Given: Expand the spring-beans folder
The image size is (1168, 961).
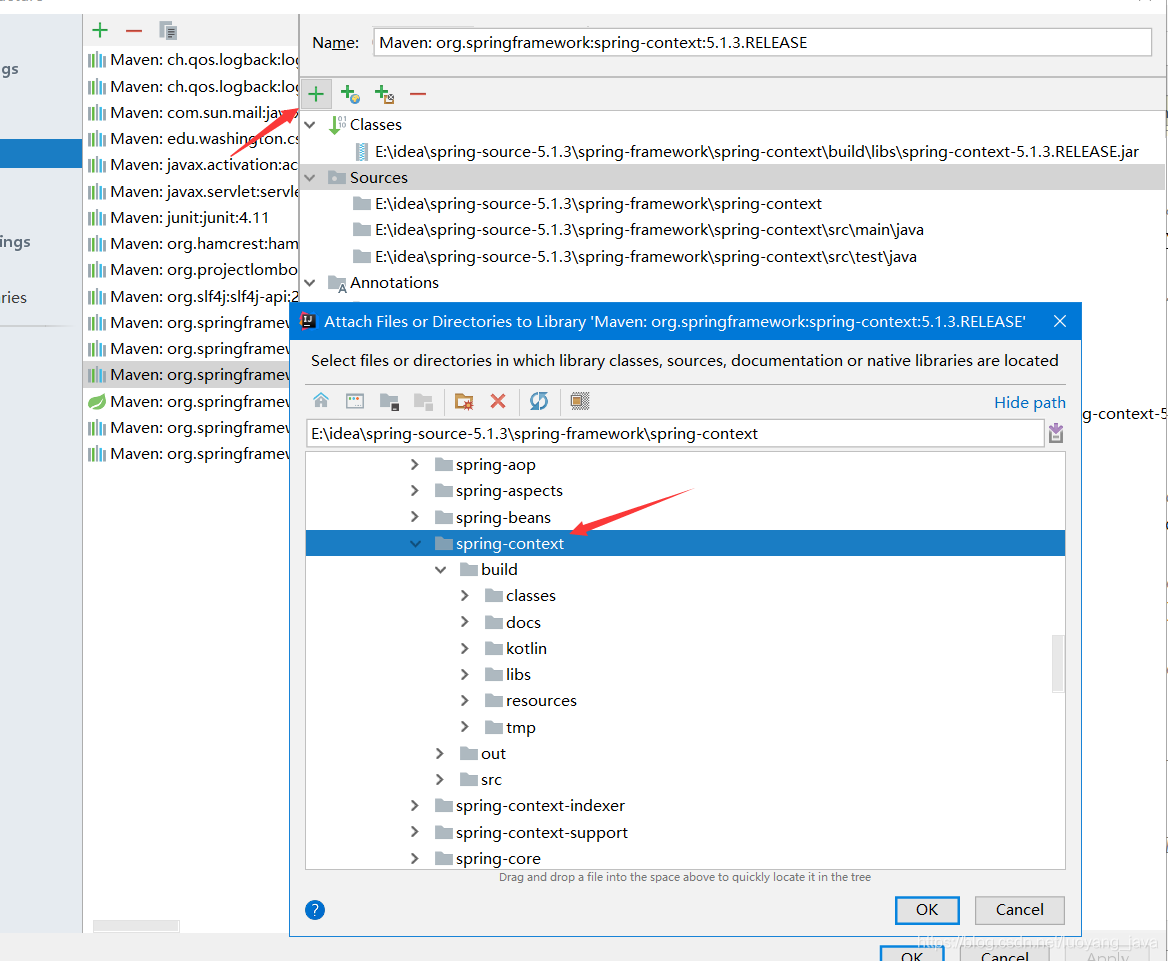Looking at the screenshot, I should tap(415, 517).
